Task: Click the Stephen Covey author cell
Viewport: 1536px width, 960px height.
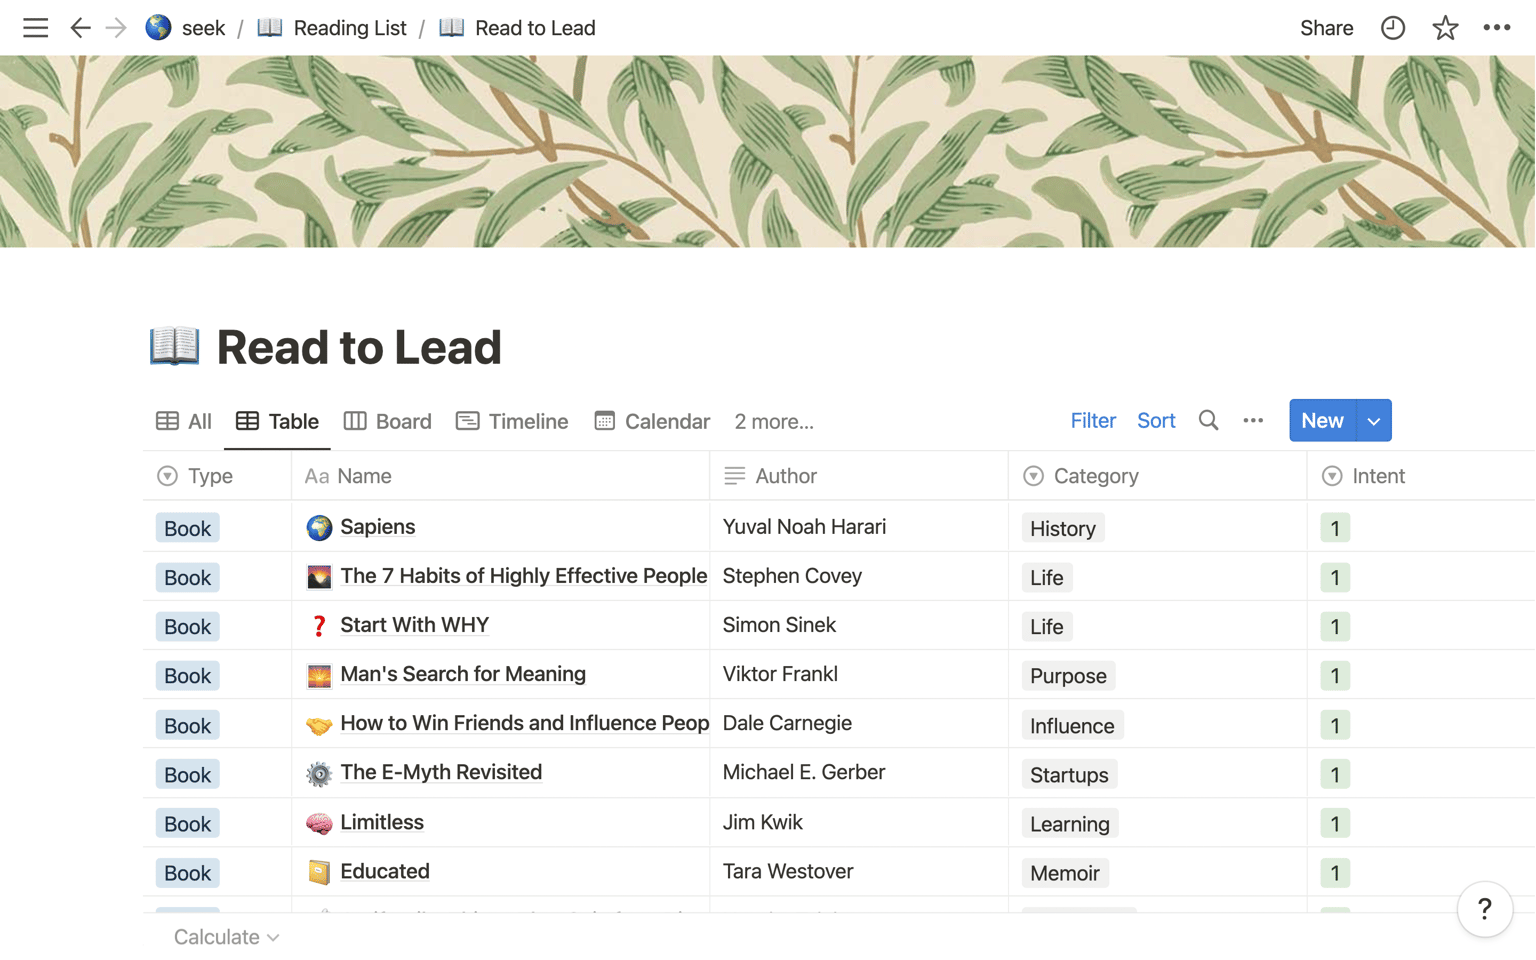Action: point(859,576)
